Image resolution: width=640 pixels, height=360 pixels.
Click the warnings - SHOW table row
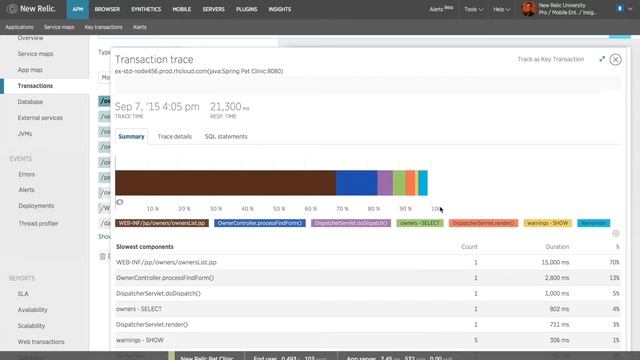point(368,340)
